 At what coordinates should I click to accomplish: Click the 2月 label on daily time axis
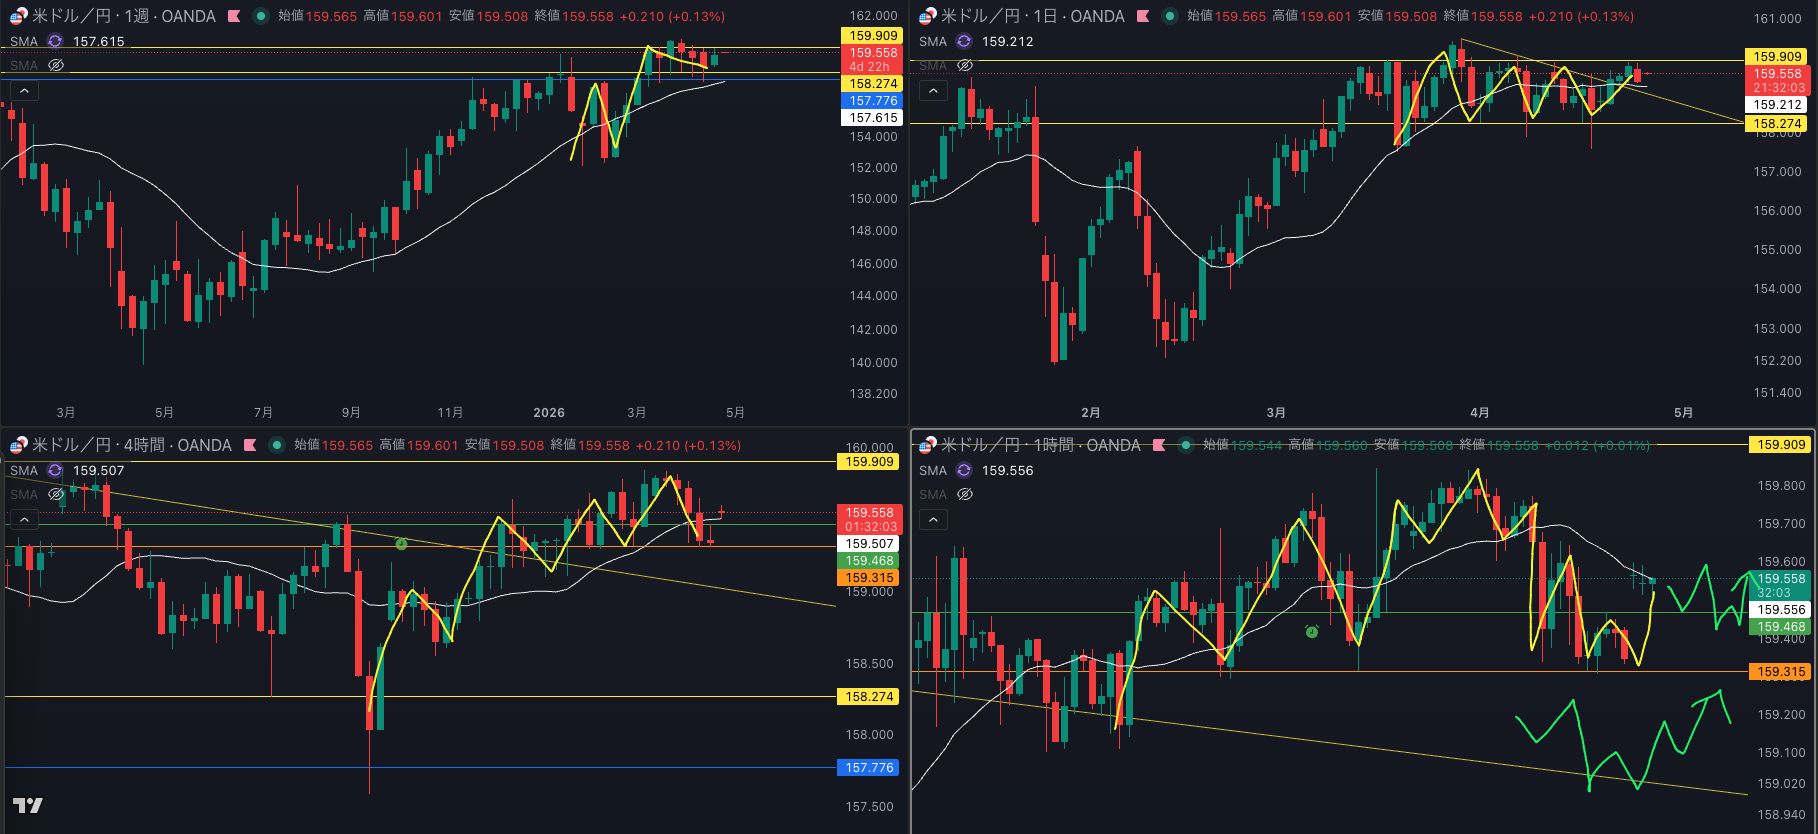point(1091,412)
